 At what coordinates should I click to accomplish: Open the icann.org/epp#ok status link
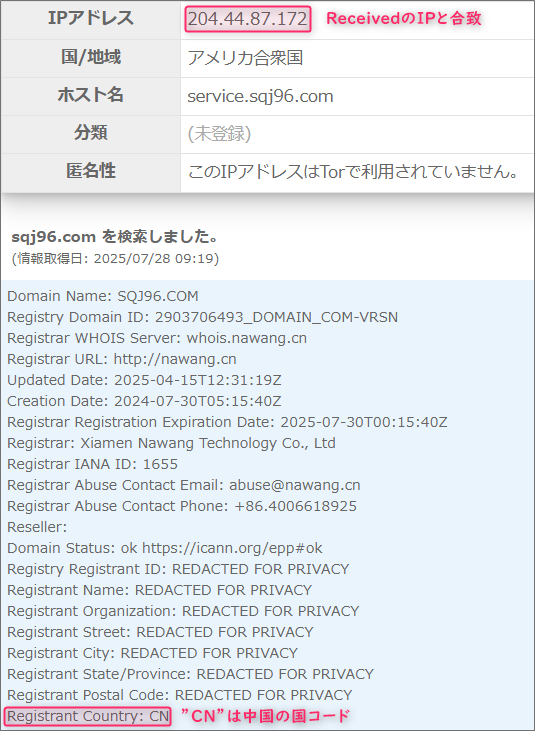pos(232,548)
